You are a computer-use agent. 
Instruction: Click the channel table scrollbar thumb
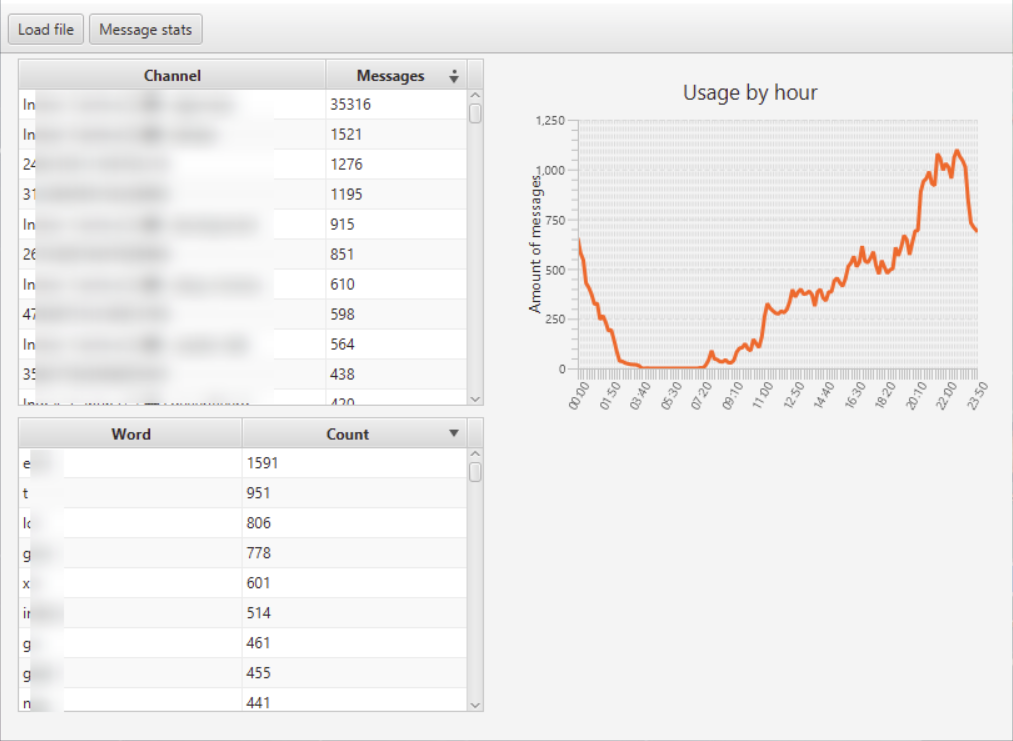475,114
